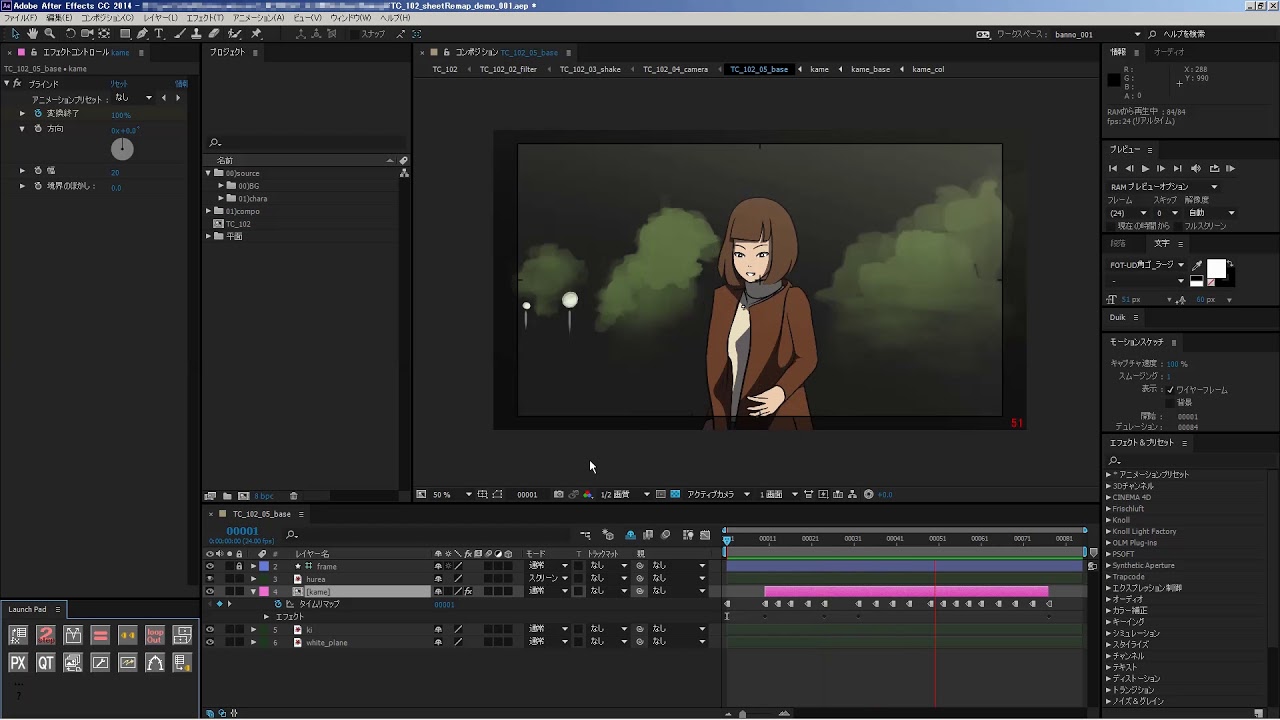Open the 1/2 画質 resolution dropdown
1280x720 pixels.
tap(625, 494)
